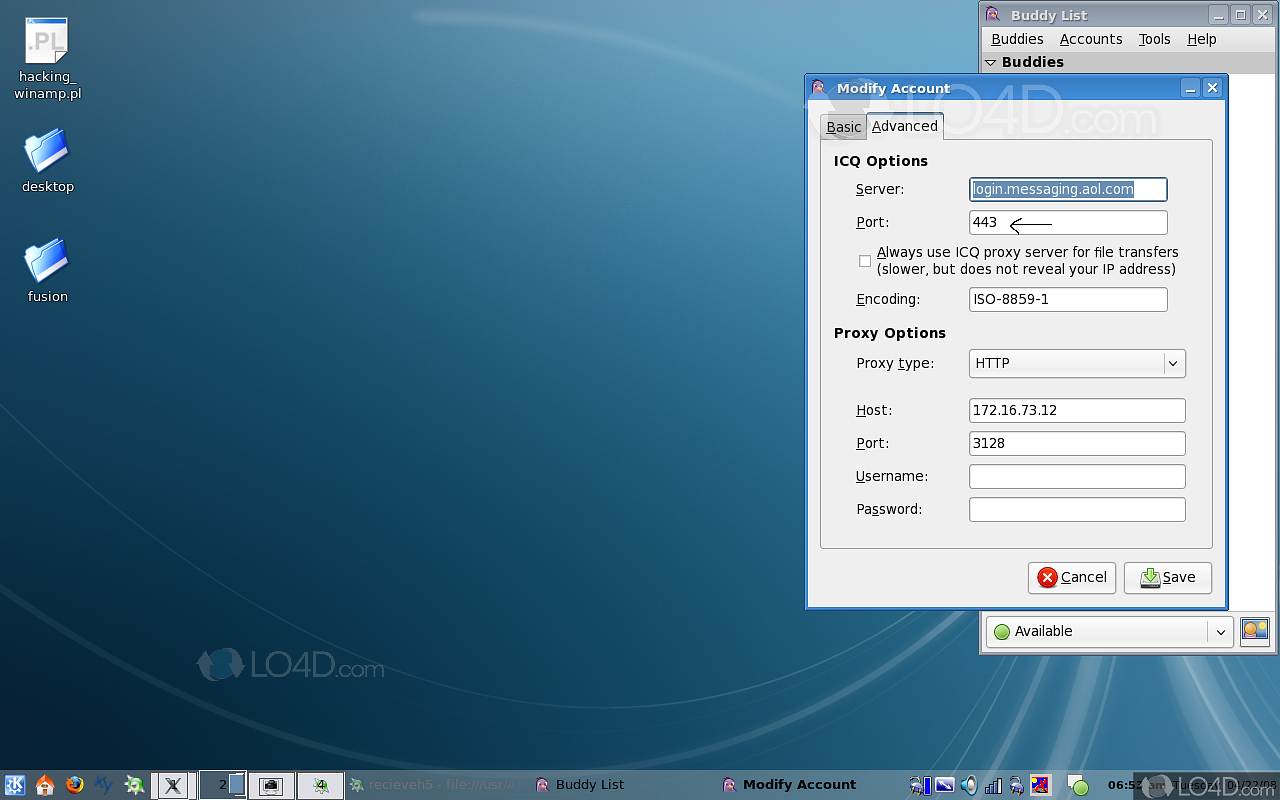Open the KDE K menu launcher
Image resolution: width=1280 pixels, height=800 pixels.
[15, 785]
